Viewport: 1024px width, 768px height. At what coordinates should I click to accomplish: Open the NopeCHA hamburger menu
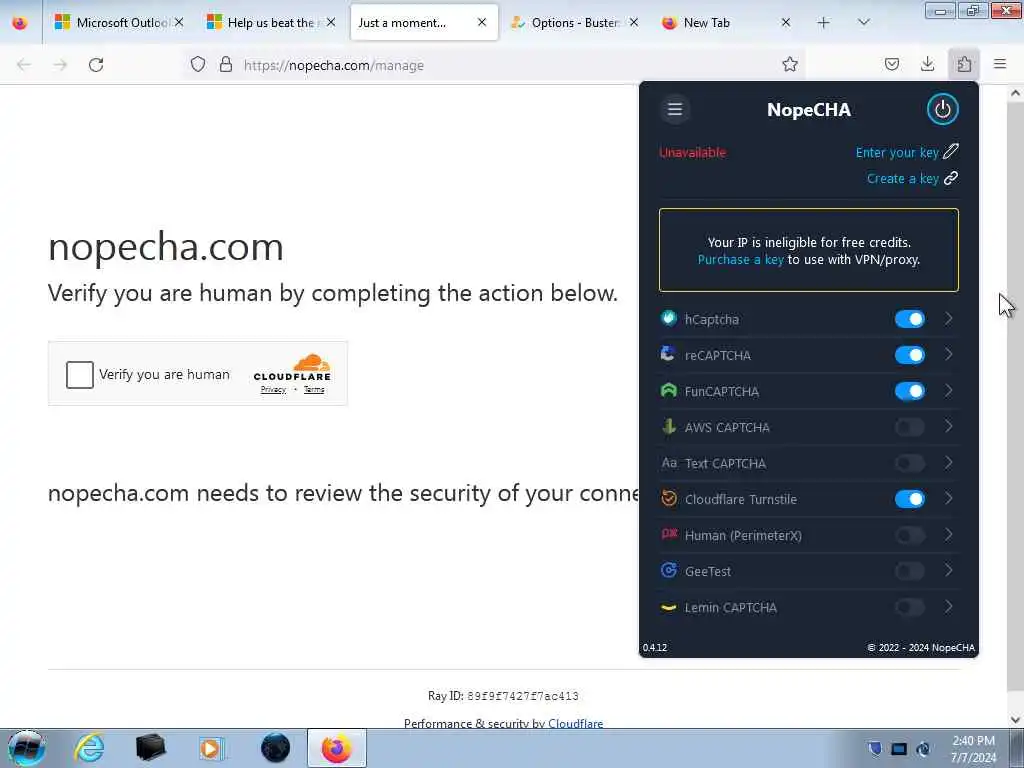click(x=675, y=109)
